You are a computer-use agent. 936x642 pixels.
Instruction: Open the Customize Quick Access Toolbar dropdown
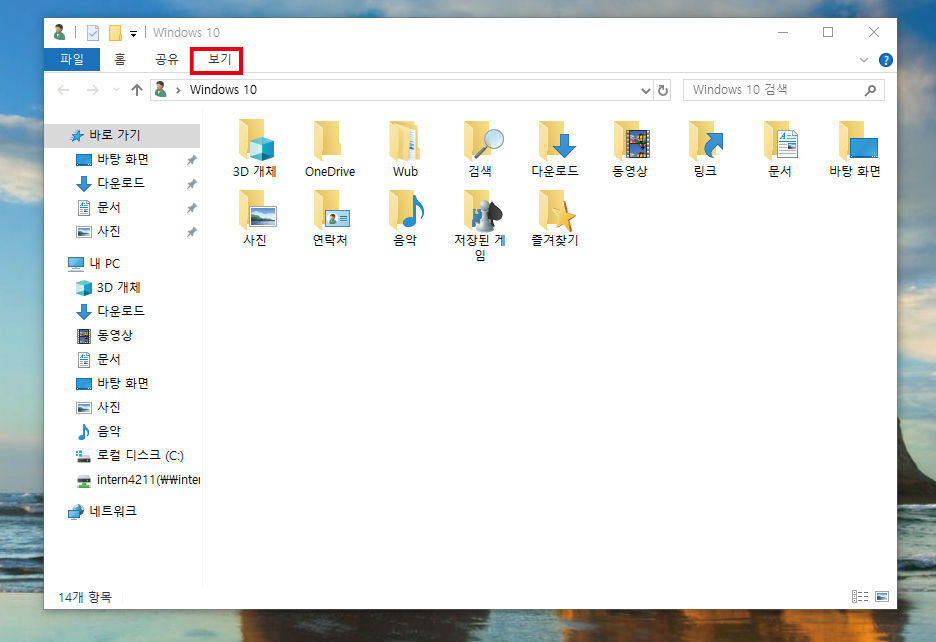pos(134,33)
